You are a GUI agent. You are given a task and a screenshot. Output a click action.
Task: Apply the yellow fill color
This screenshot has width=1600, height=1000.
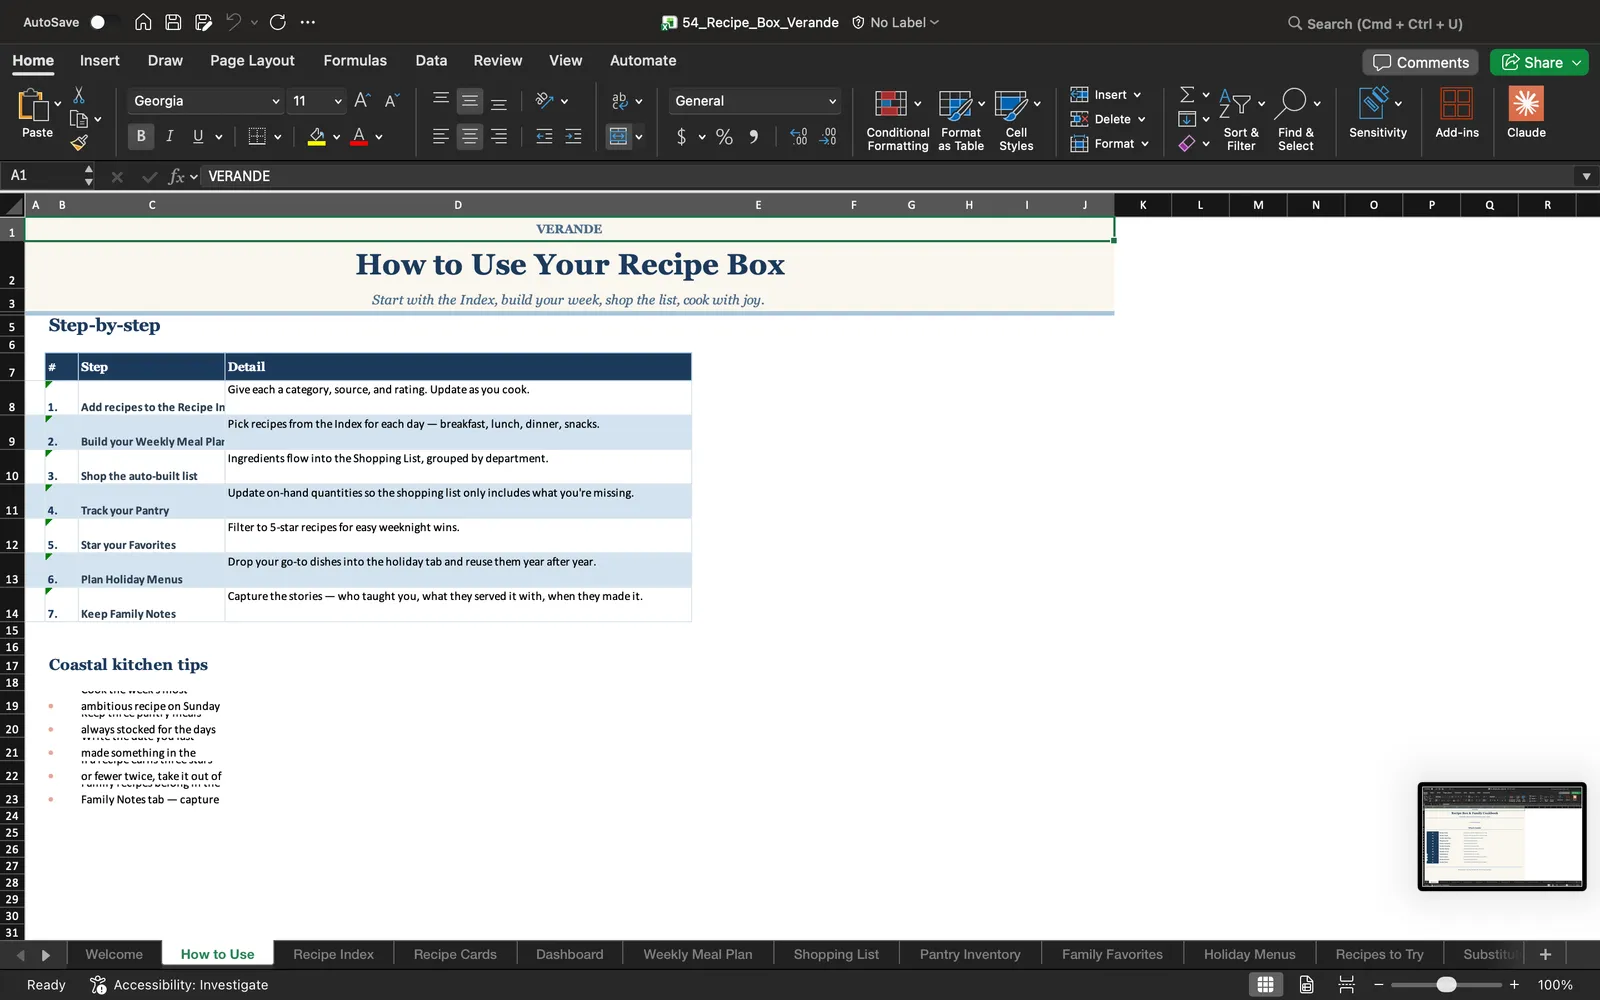click(x=317, y=136)
